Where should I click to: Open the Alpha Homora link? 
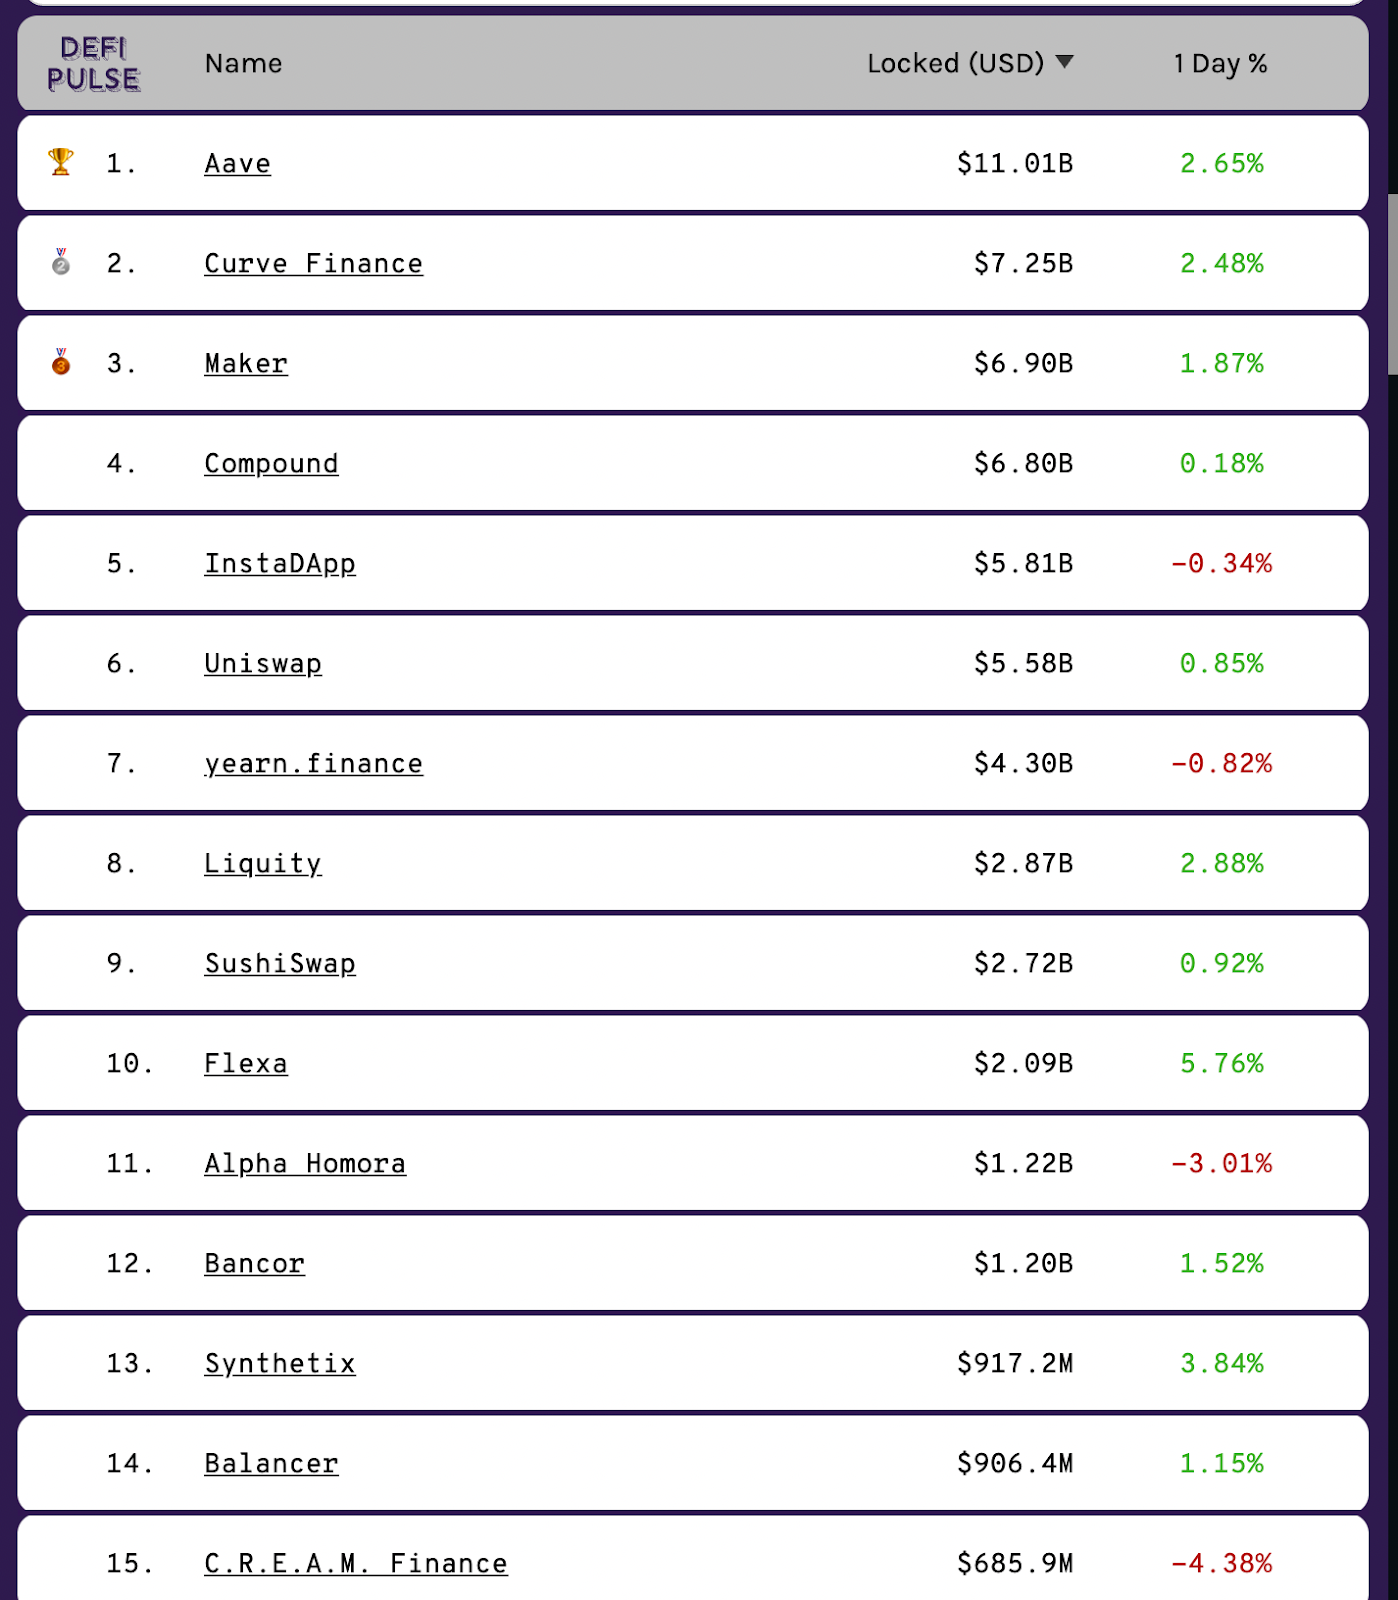pyautogui.click(x=305, y=1163)
